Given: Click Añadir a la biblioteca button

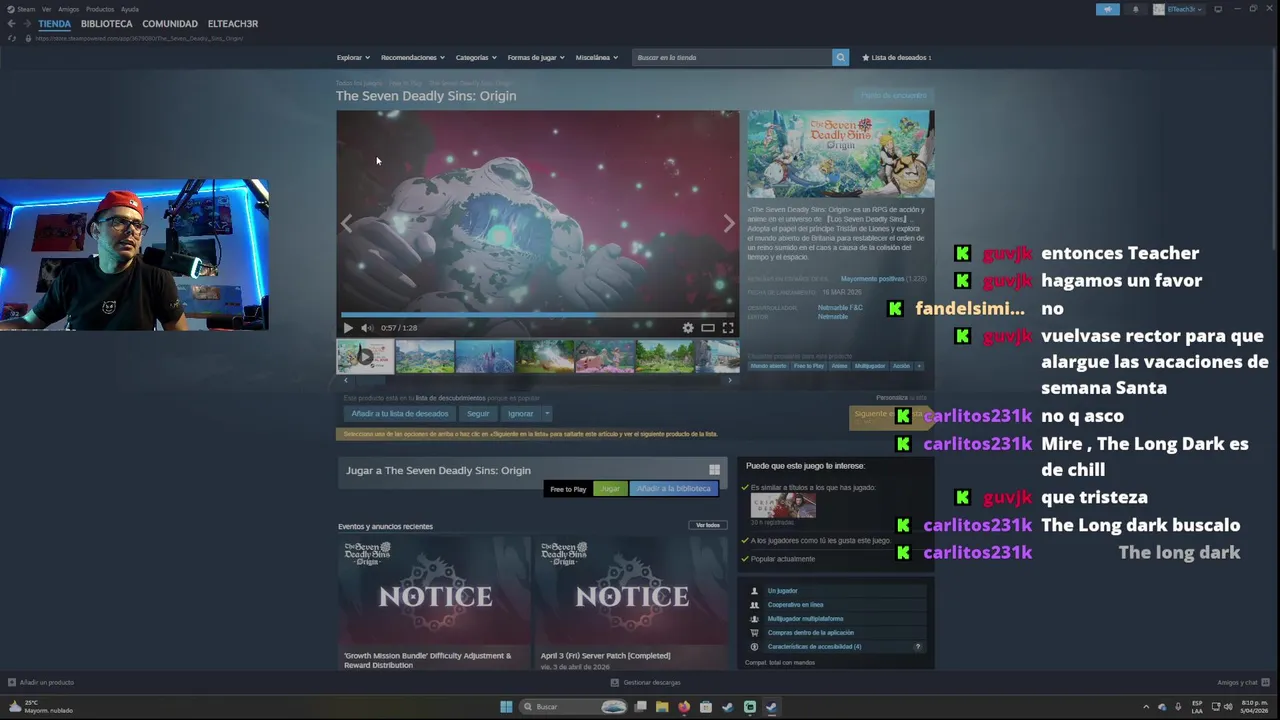Looking at the screenshot, I should pos(674,489).
